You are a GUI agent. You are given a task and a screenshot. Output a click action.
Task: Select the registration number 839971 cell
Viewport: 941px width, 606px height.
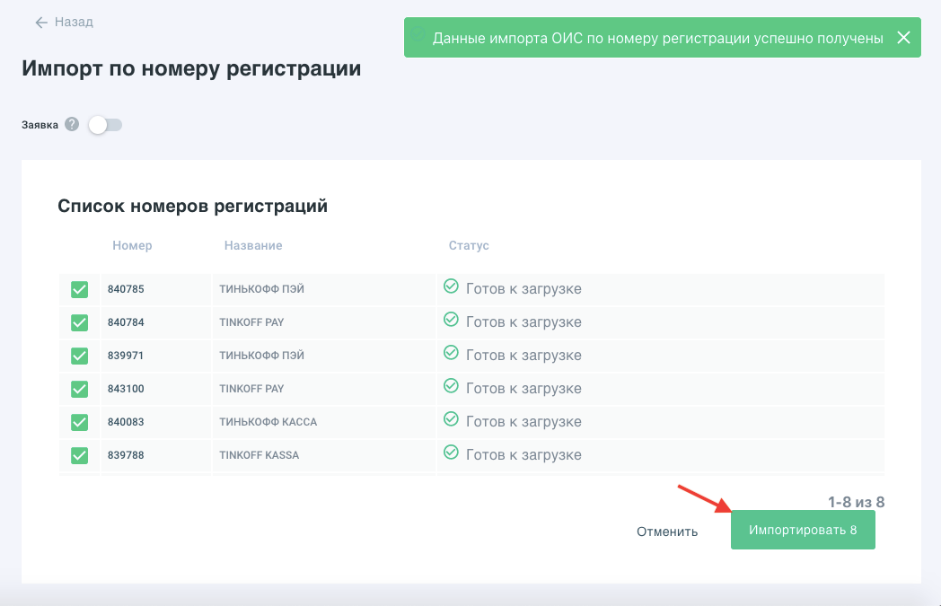[126, 356]
